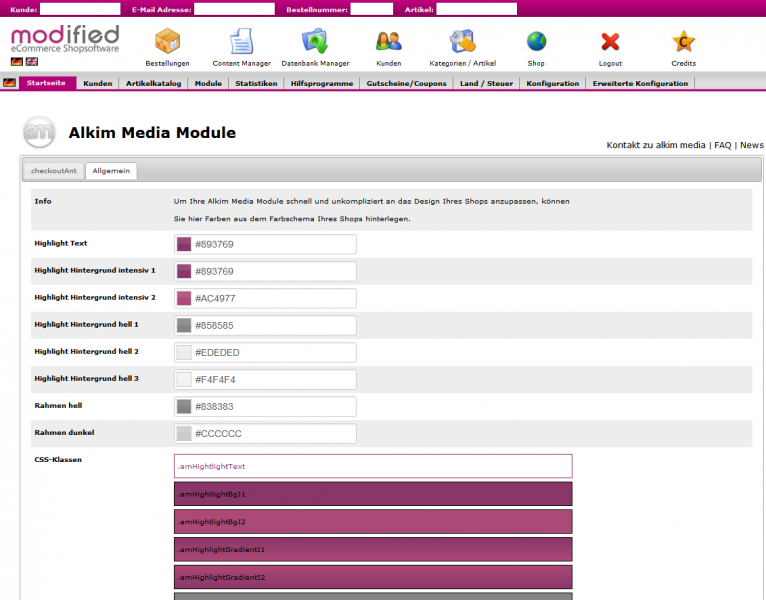
Task: Click the #EDEDED hex color field
Action: [265, 352]
